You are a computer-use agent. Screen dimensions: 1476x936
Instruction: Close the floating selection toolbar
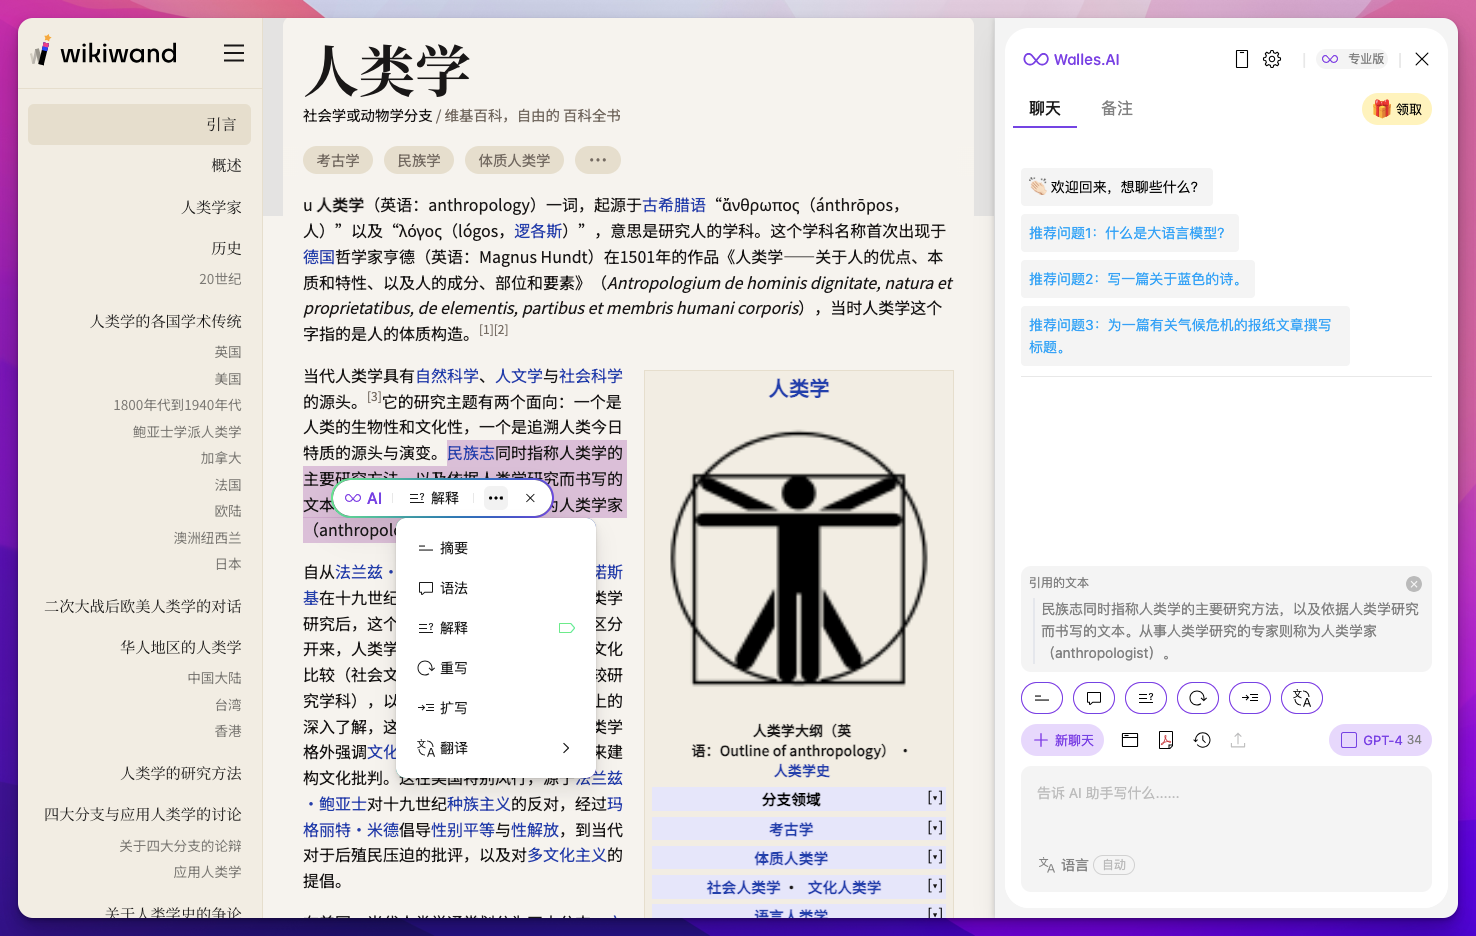(x=530, y=498)
